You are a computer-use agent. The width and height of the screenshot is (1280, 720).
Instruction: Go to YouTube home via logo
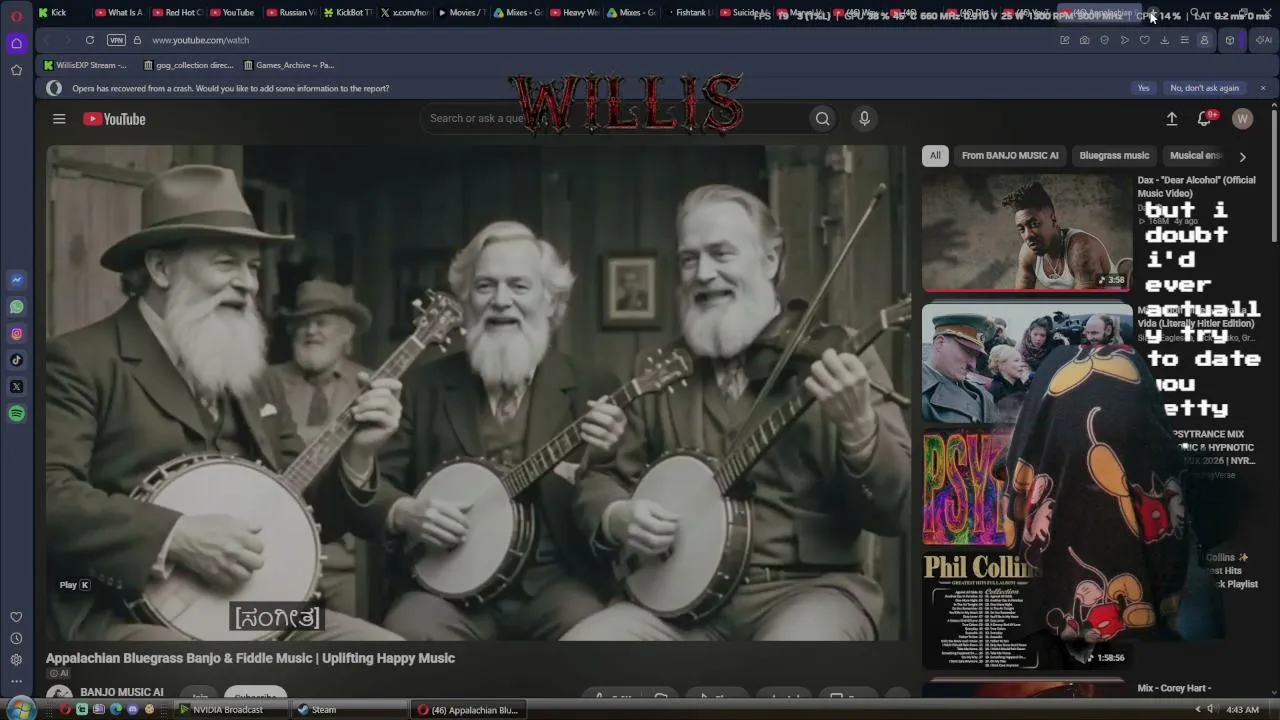114,119
